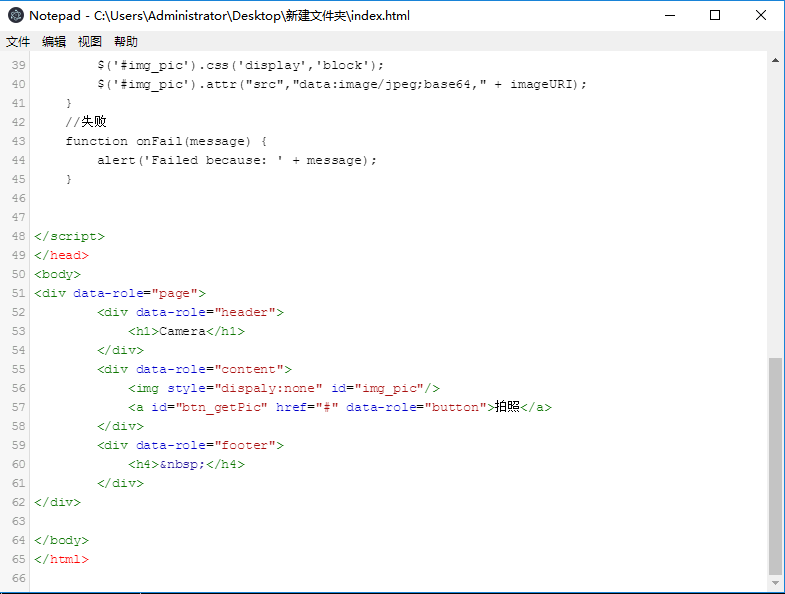Click the Notepad app icon in title bar
Screen dimensions: 785x594
(x=16, y=16)
